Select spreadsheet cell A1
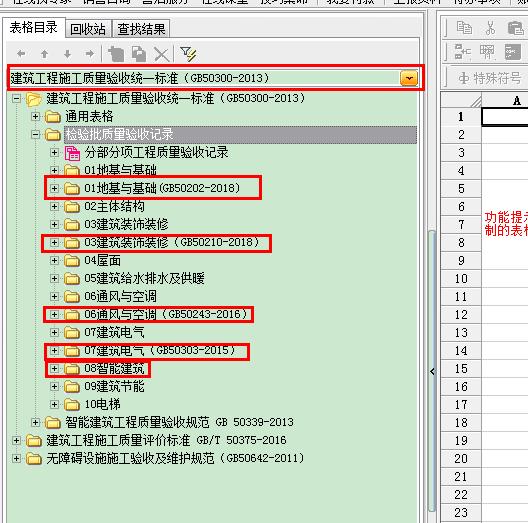The image size is (528, 523). click(x=504, y=117)
